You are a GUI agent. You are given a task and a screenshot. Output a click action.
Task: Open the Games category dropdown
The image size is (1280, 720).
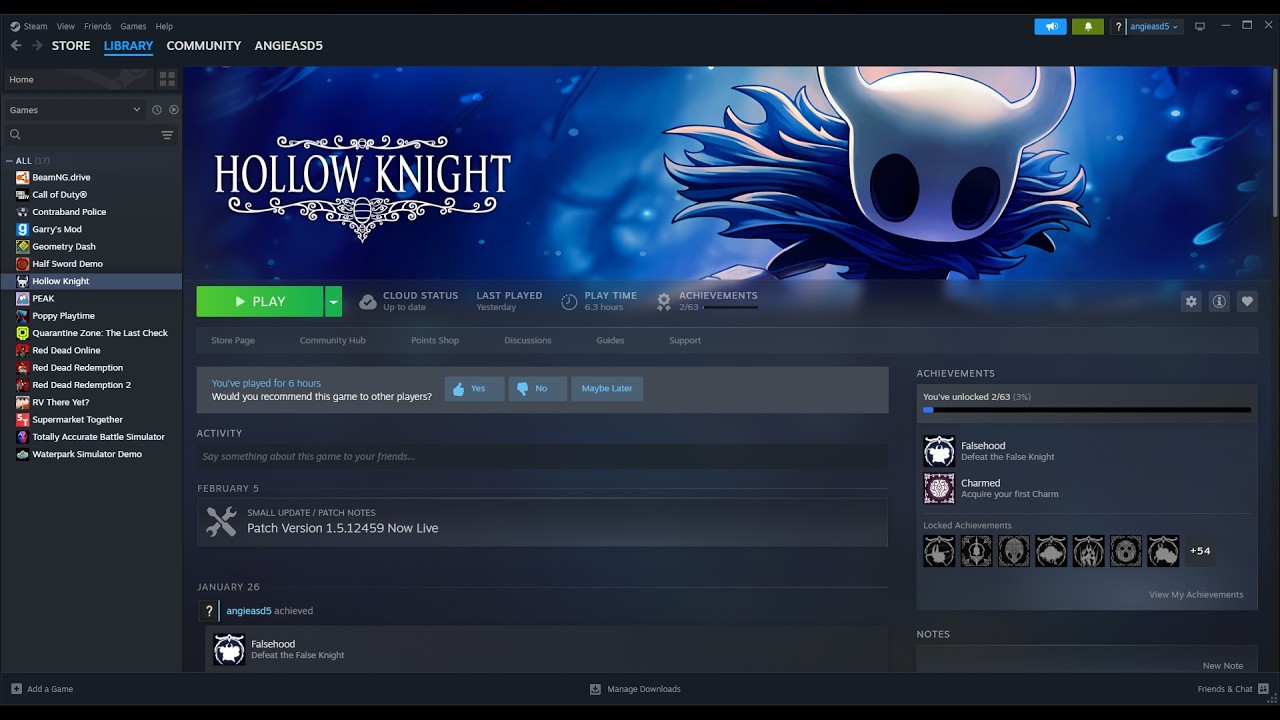click(x=75, y=110)
